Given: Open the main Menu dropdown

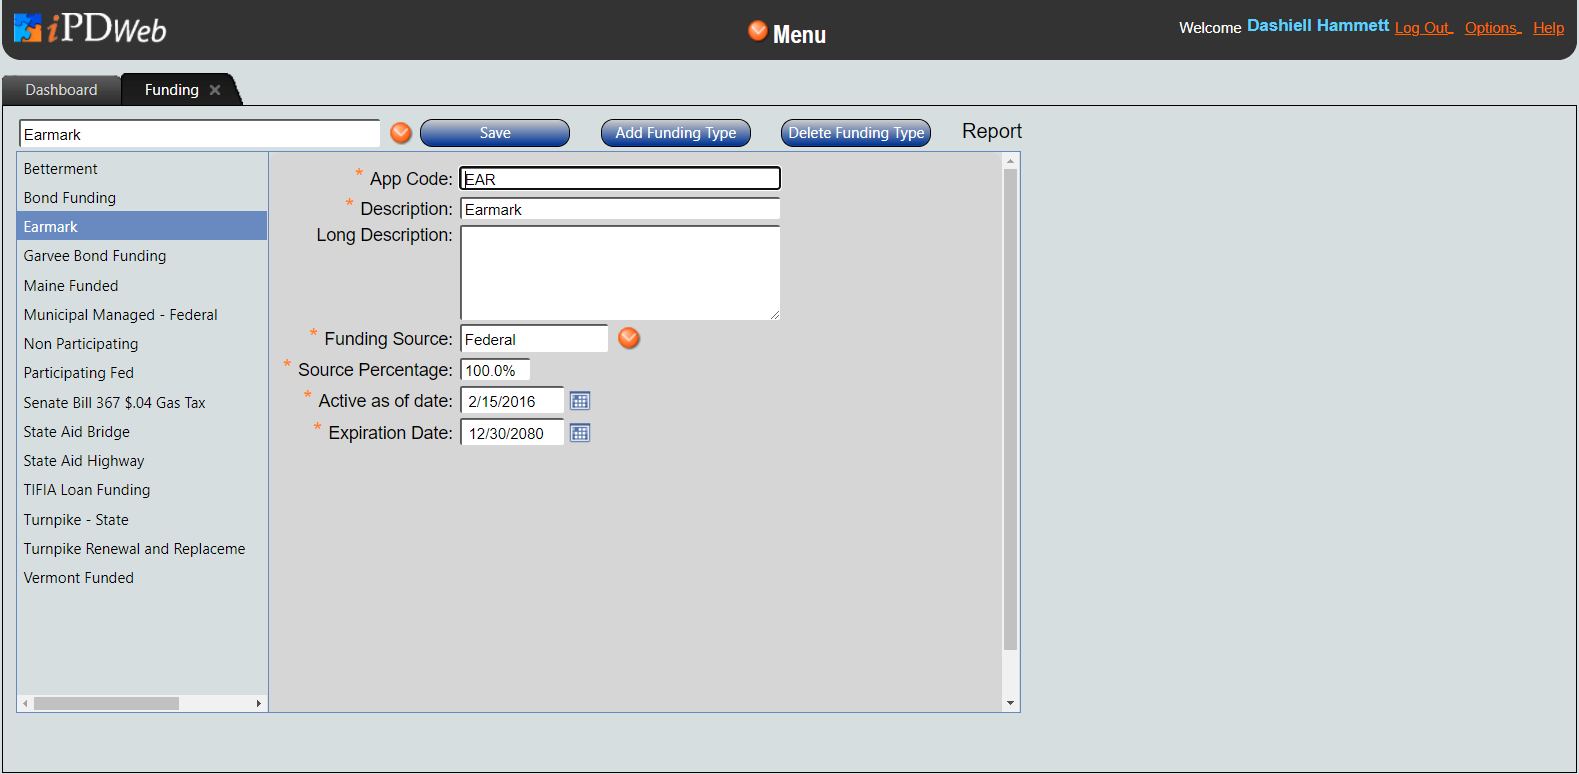Looking at the screenshot, I should point(787,34).
